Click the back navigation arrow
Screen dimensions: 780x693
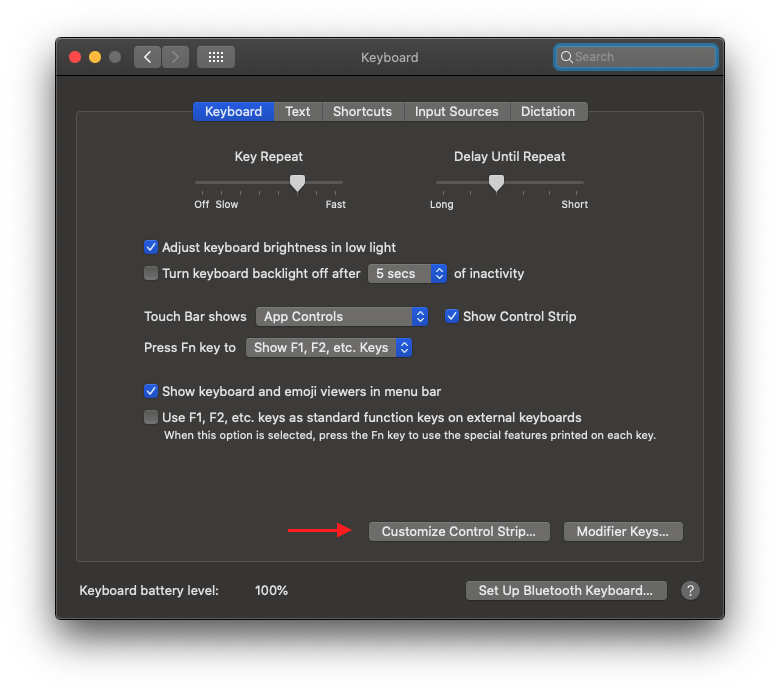point(148,57)
